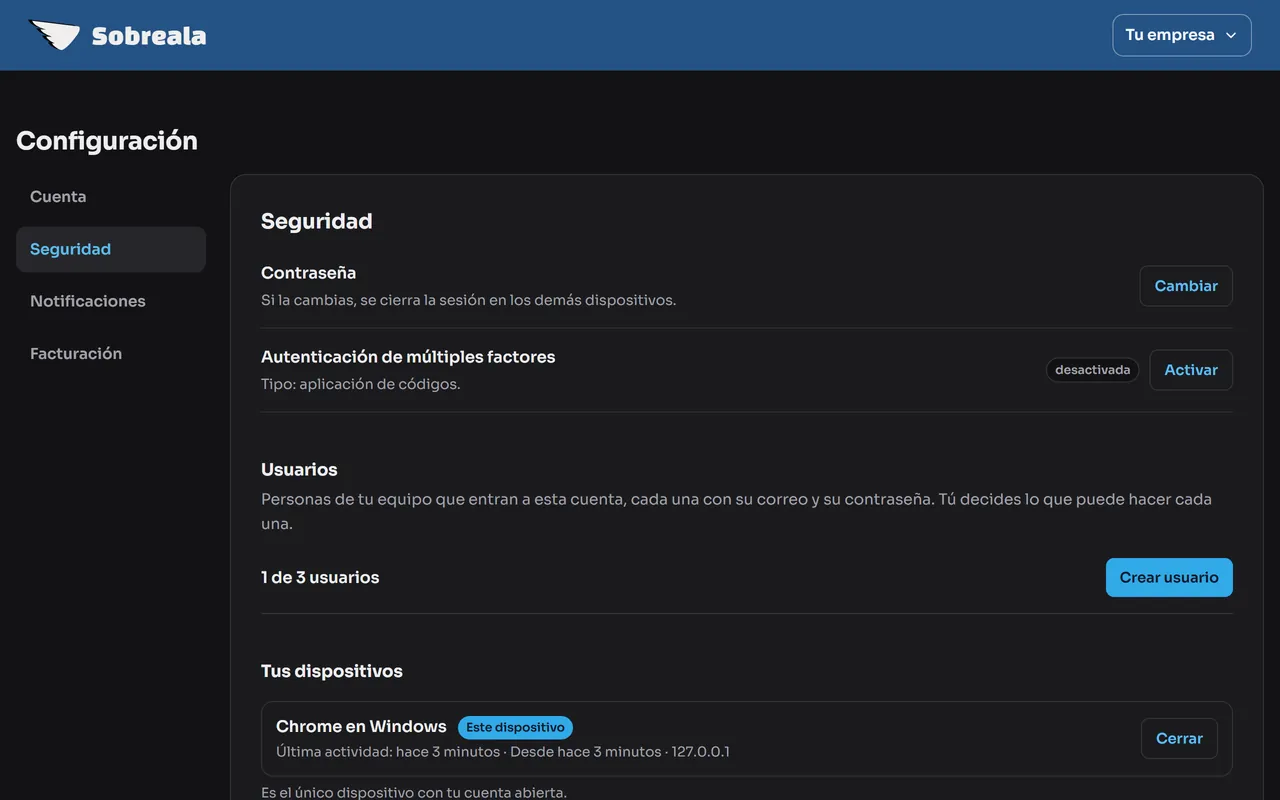
Task: Click the Contraseña label
Action: pos(309,273)
